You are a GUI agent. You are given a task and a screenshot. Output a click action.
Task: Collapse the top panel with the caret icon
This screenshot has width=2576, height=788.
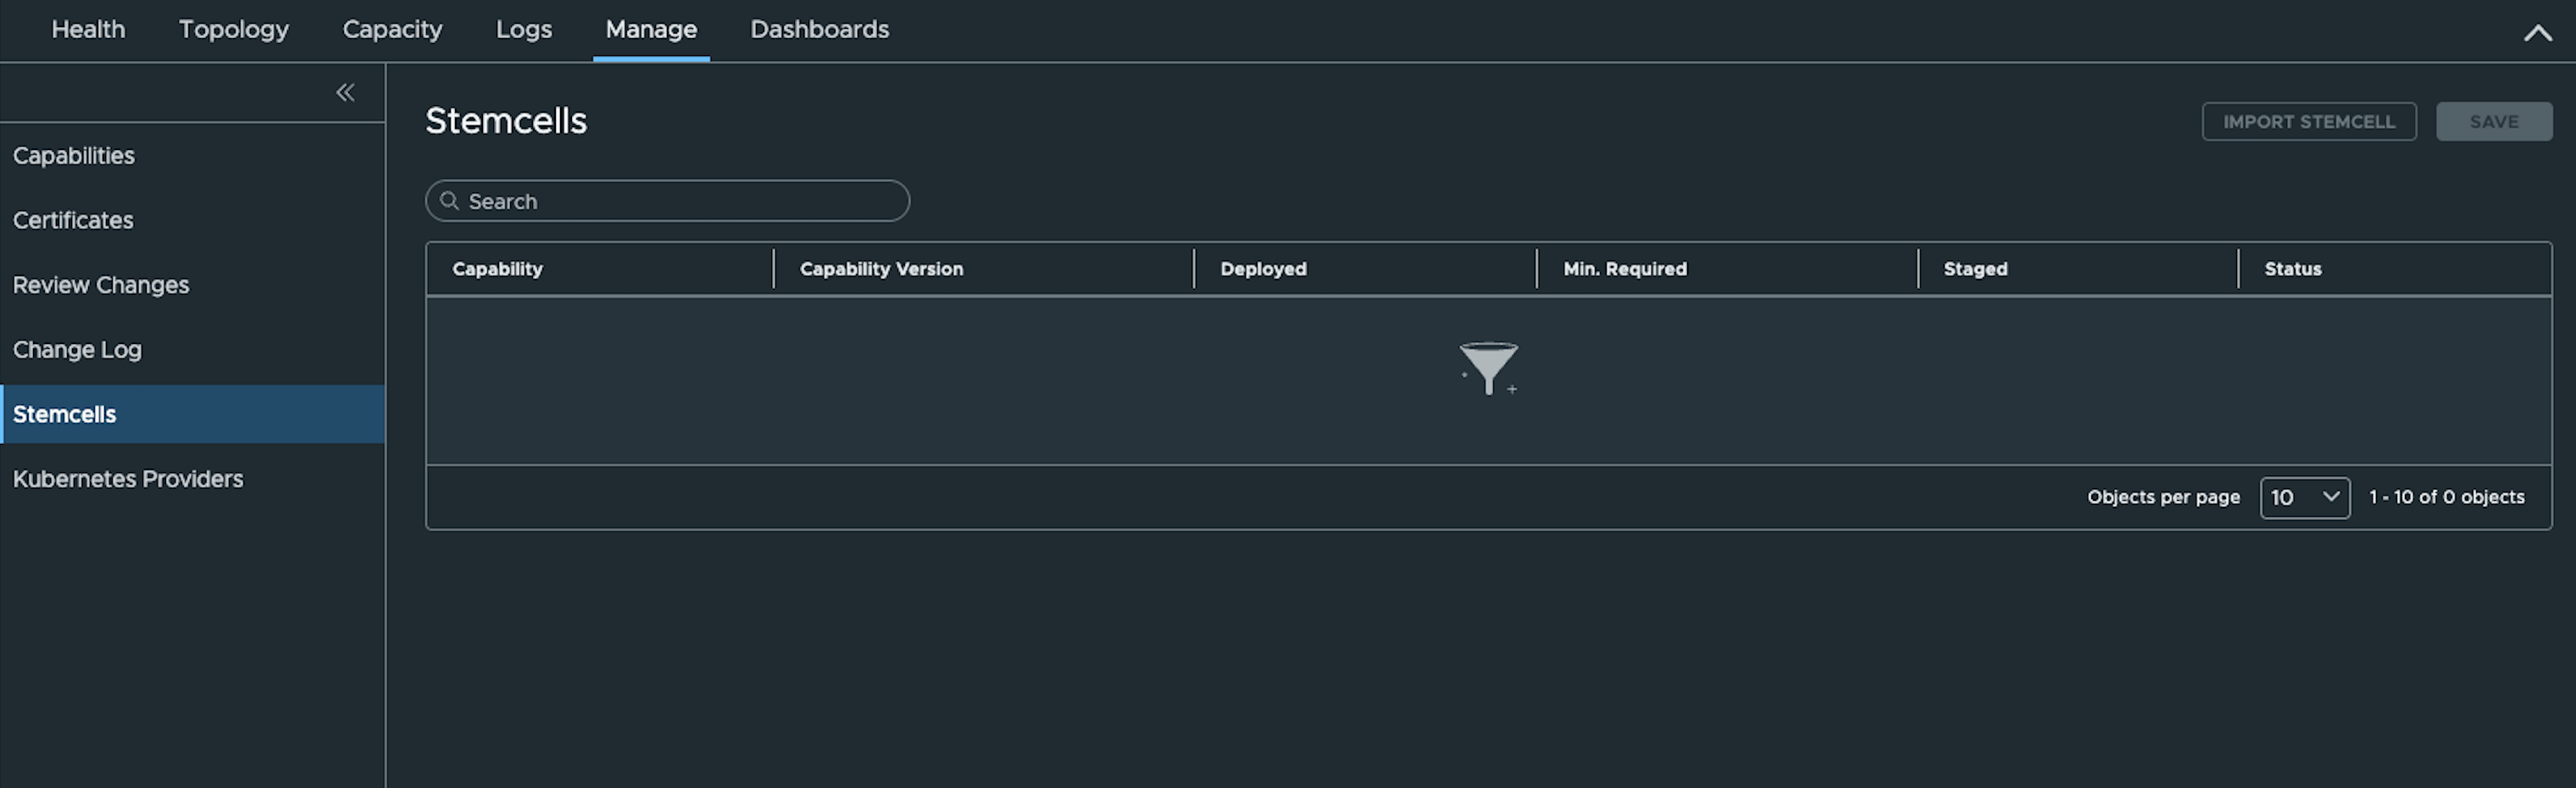coord(2537,33)
